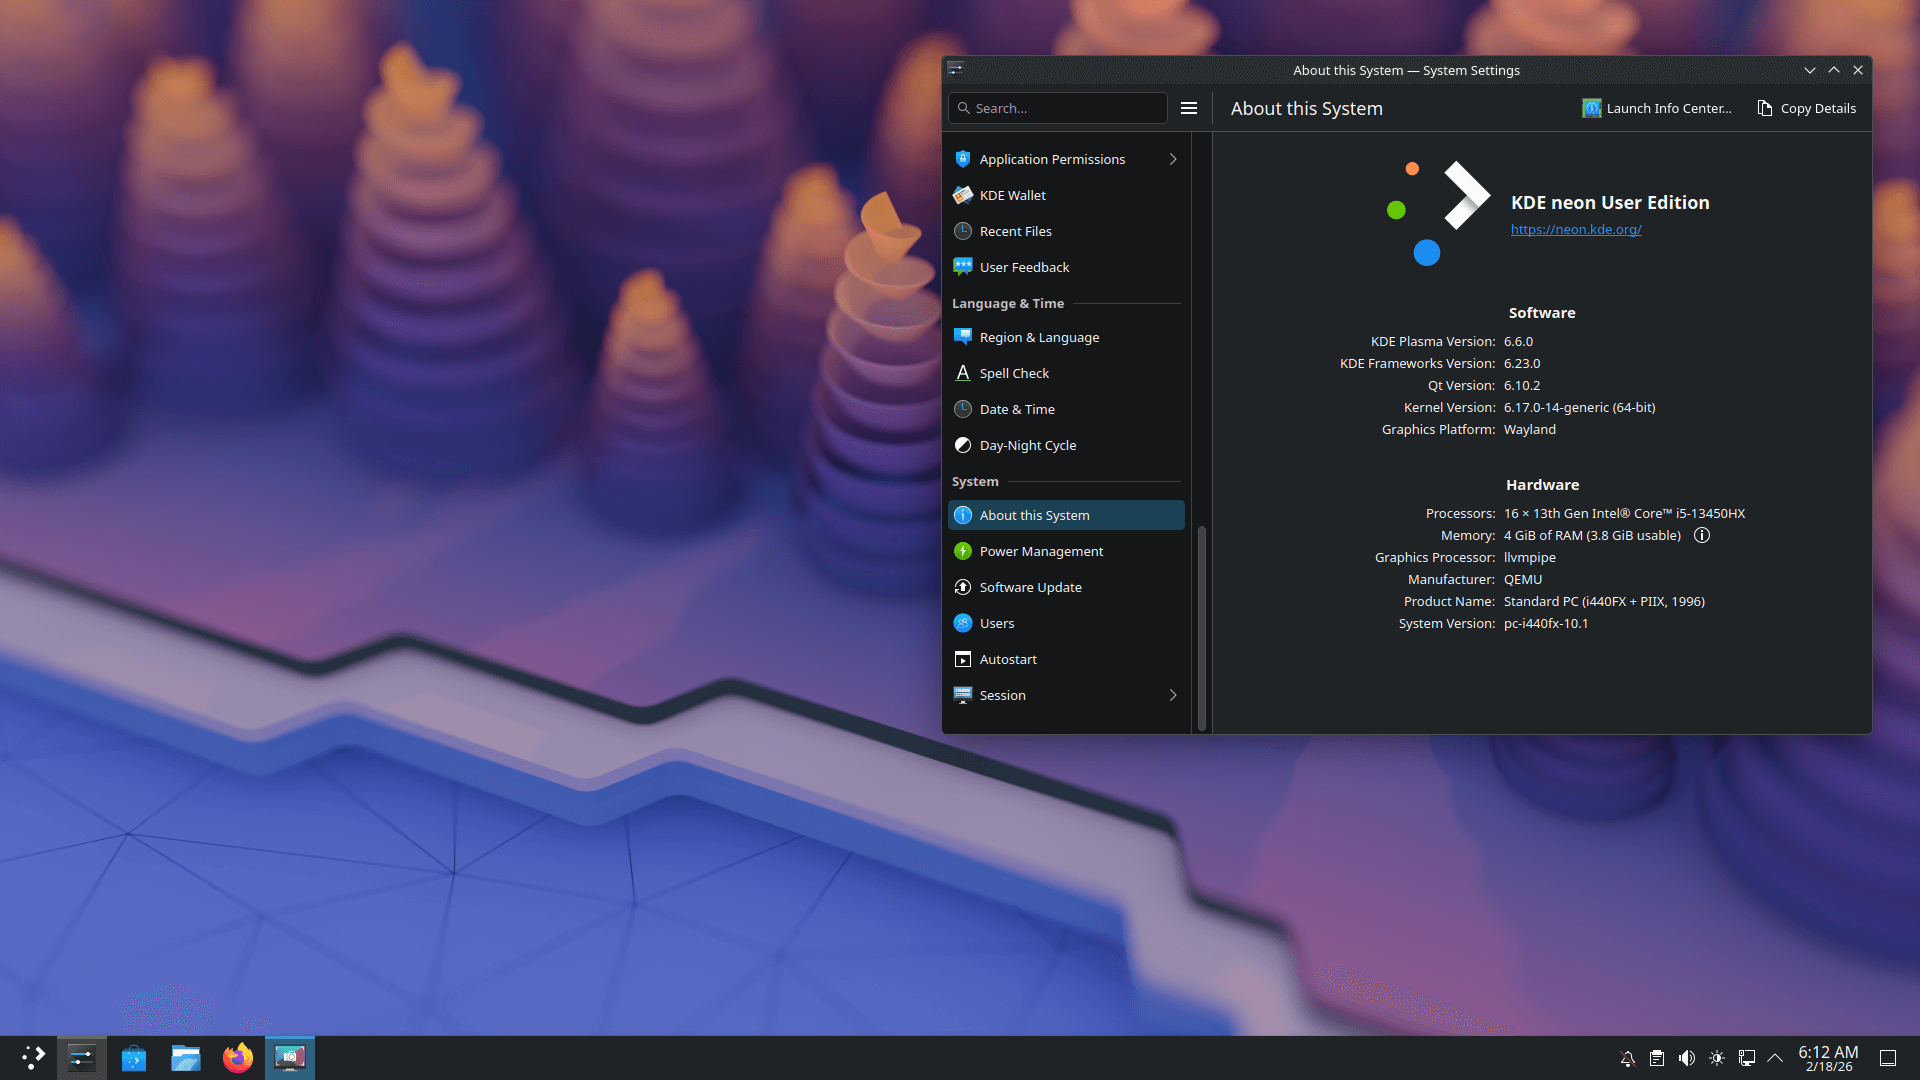Image resolution: width=1920 pixels, height=1080 pixels.
Task: Toggle do not disturb via the bell icon
Action: point(1628,1057)
